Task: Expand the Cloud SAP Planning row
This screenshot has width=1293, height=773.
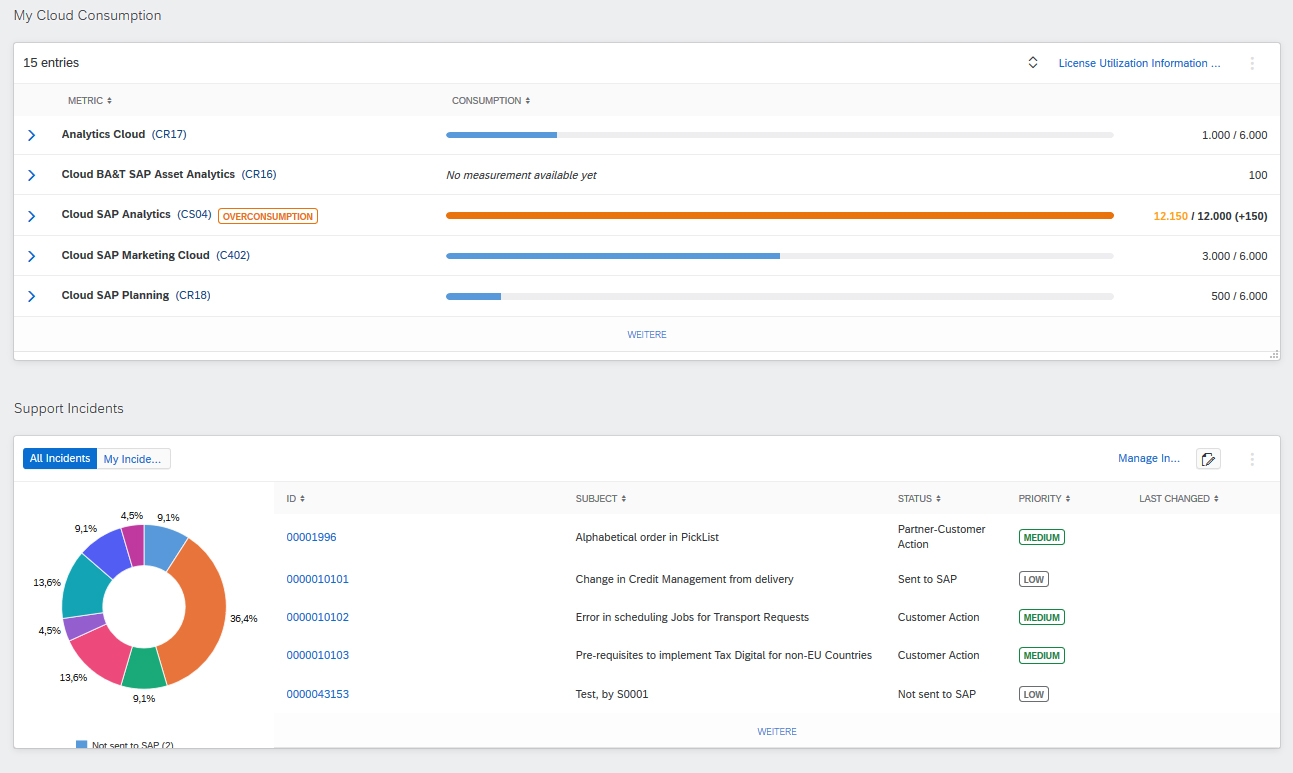Action: 31,296
